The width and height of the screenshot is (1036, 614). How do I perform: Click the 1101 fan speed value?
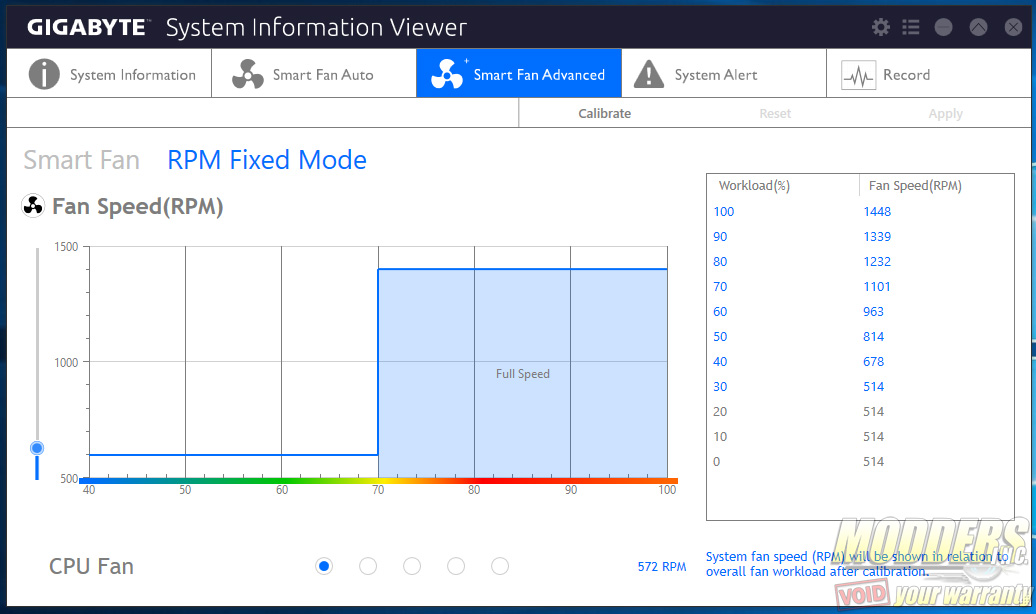[877, 287]
